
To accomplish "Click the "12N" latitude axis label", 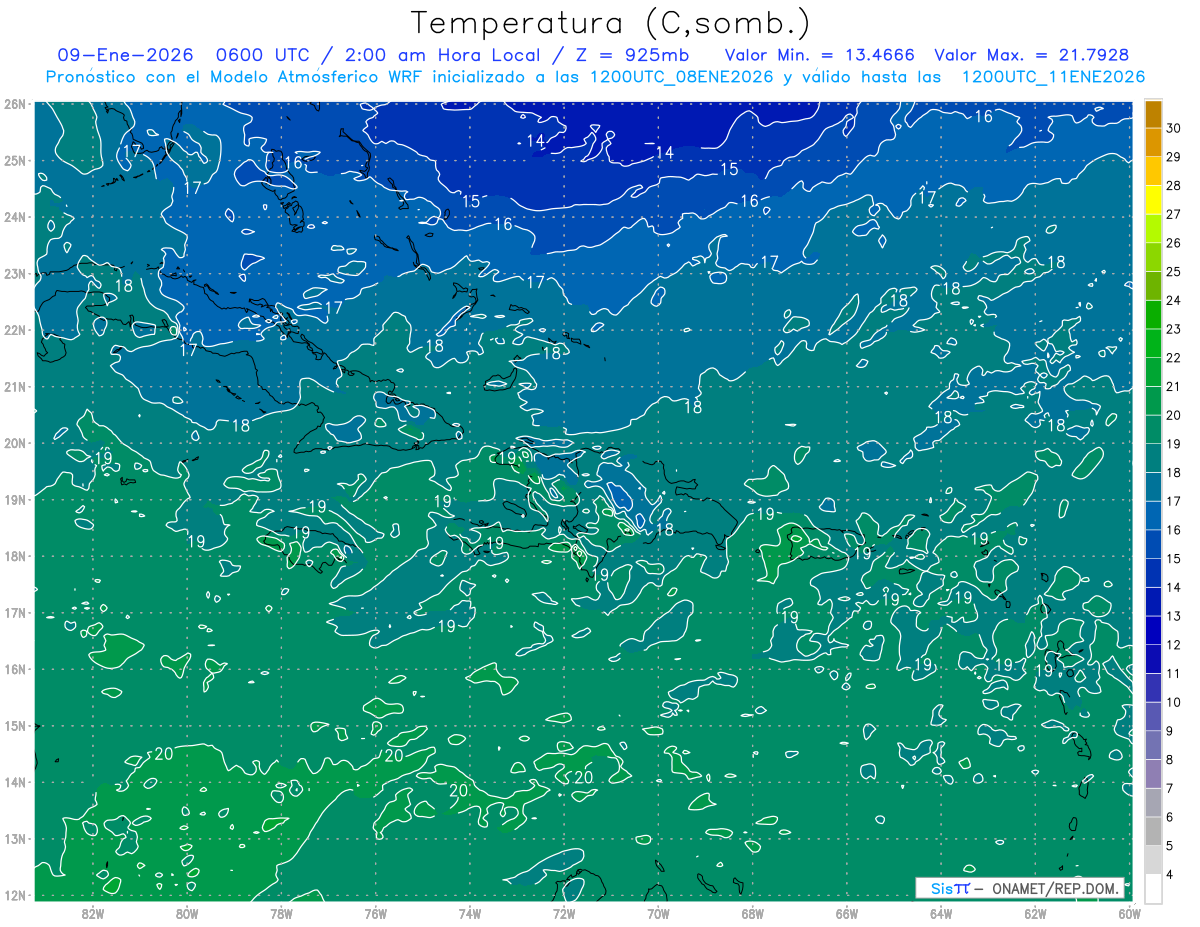I will pos(15,895).
